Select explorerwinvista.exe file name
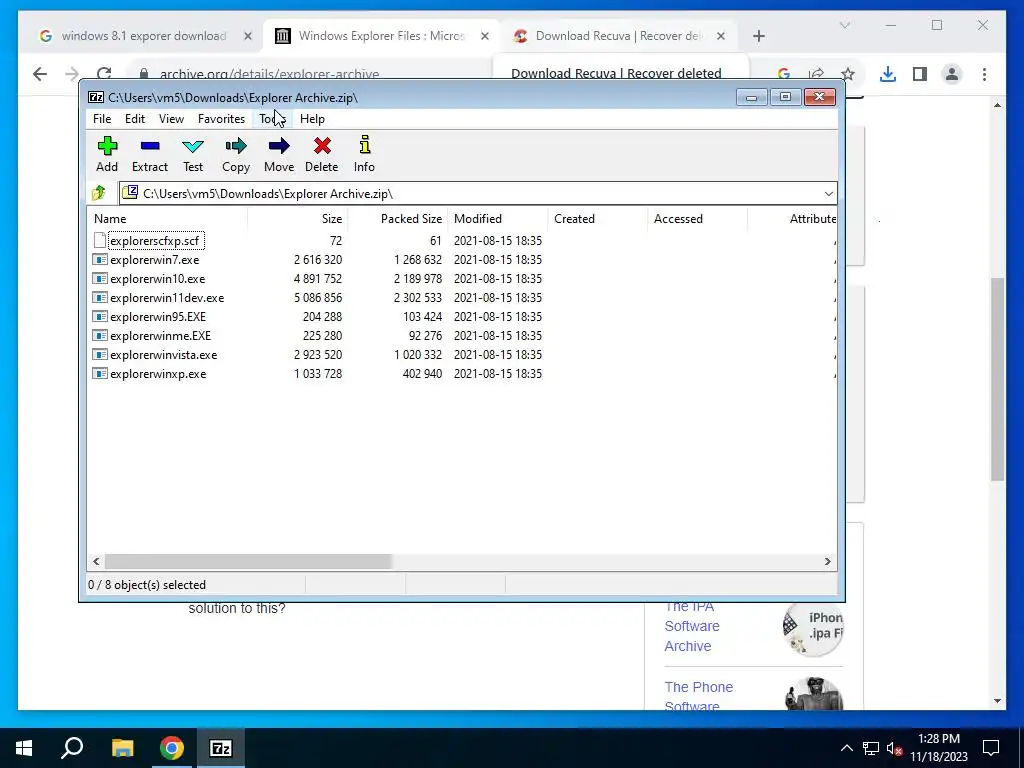 [163, 355]
